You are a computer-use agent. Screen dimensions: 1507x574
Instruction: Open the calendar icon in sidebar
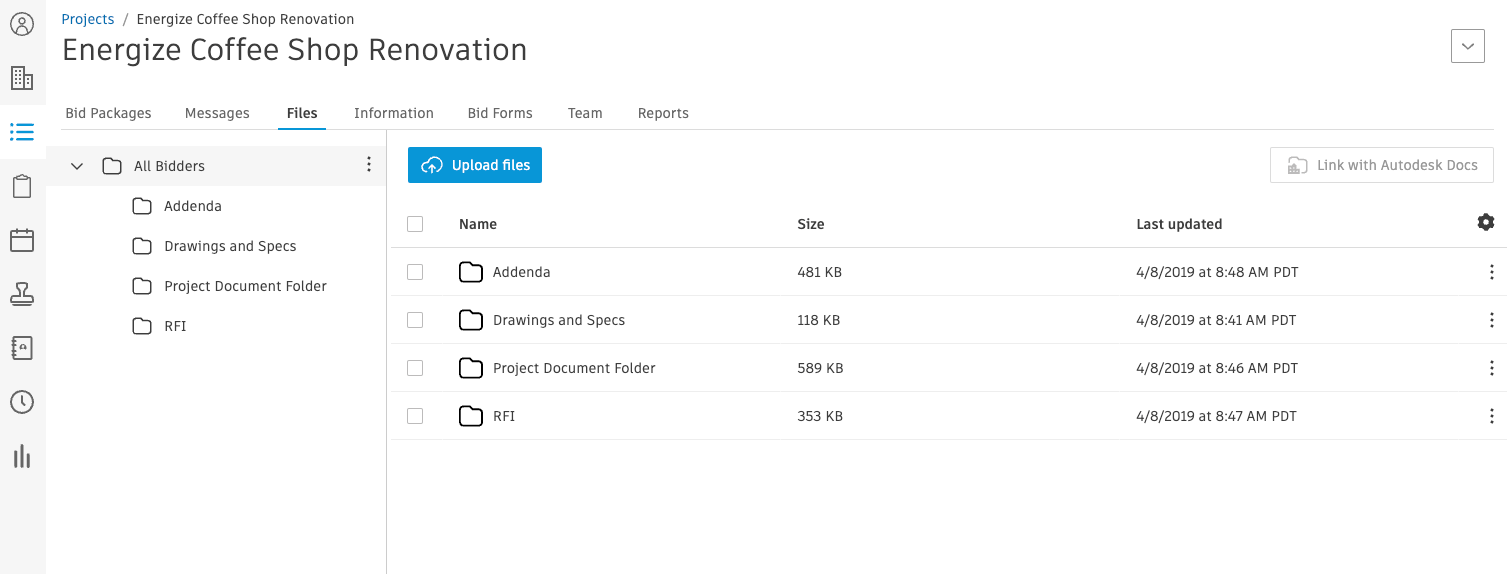tap(22, 240)
